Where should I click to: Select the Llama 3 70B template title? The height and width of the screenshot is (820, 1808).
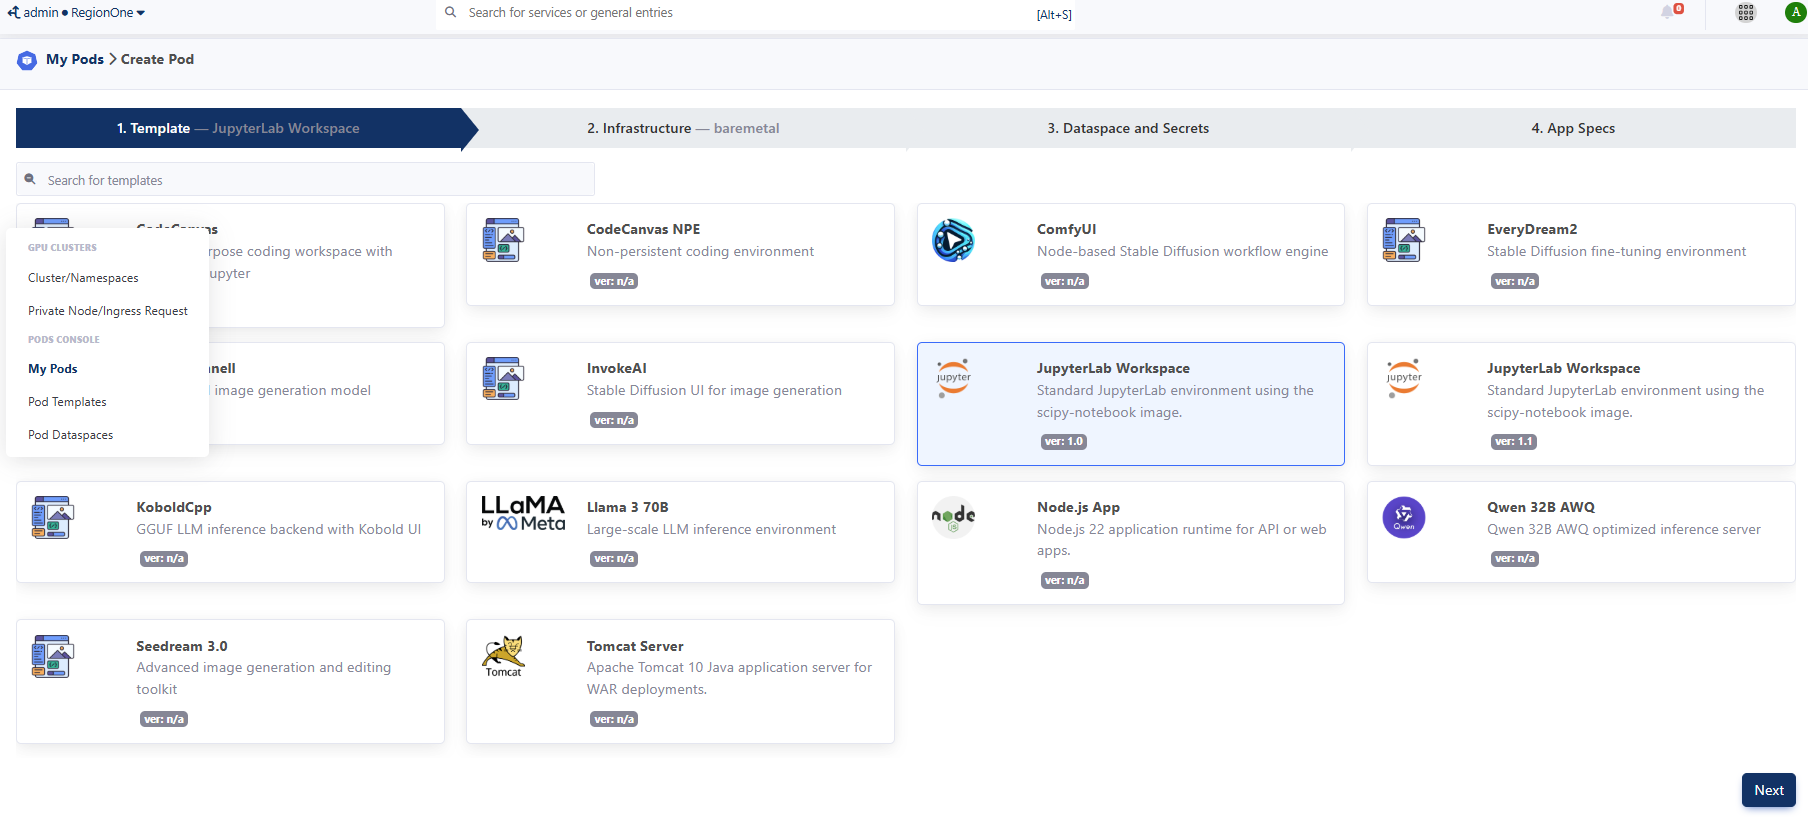627,507
